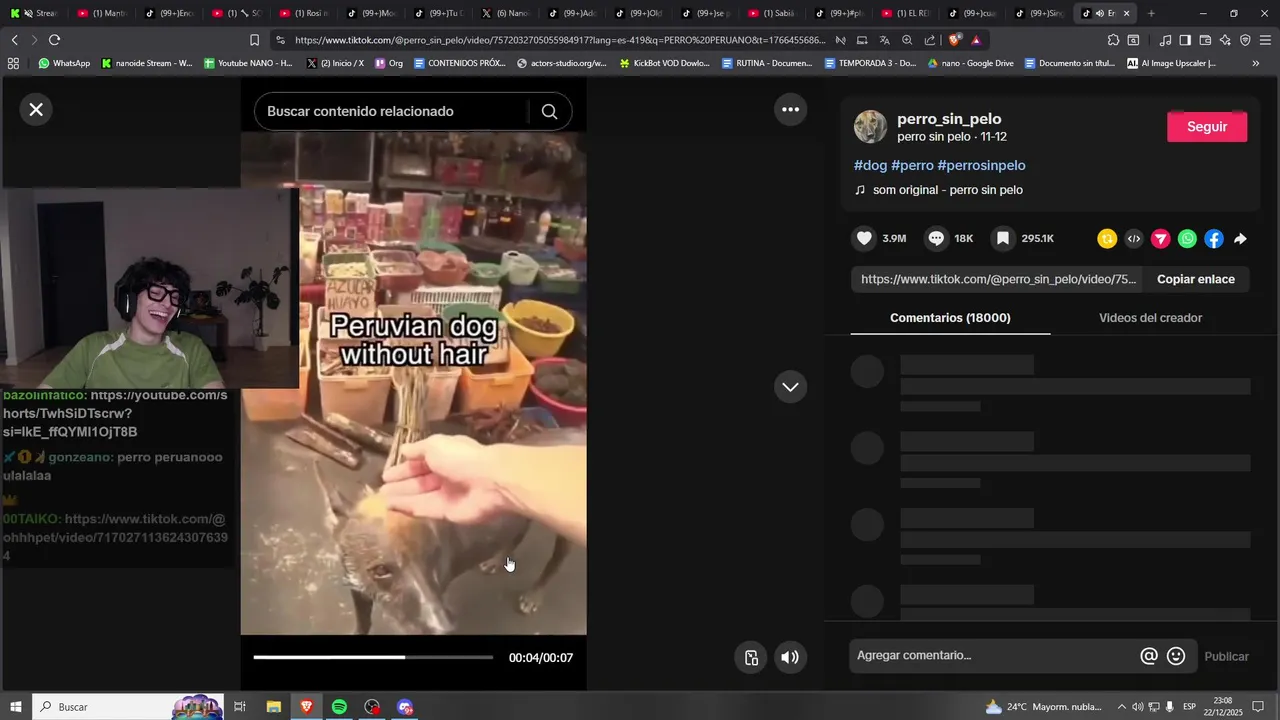Screen dimensions: 1280x720
Task: Like the video with heart icon
Action: coord(865,238)
